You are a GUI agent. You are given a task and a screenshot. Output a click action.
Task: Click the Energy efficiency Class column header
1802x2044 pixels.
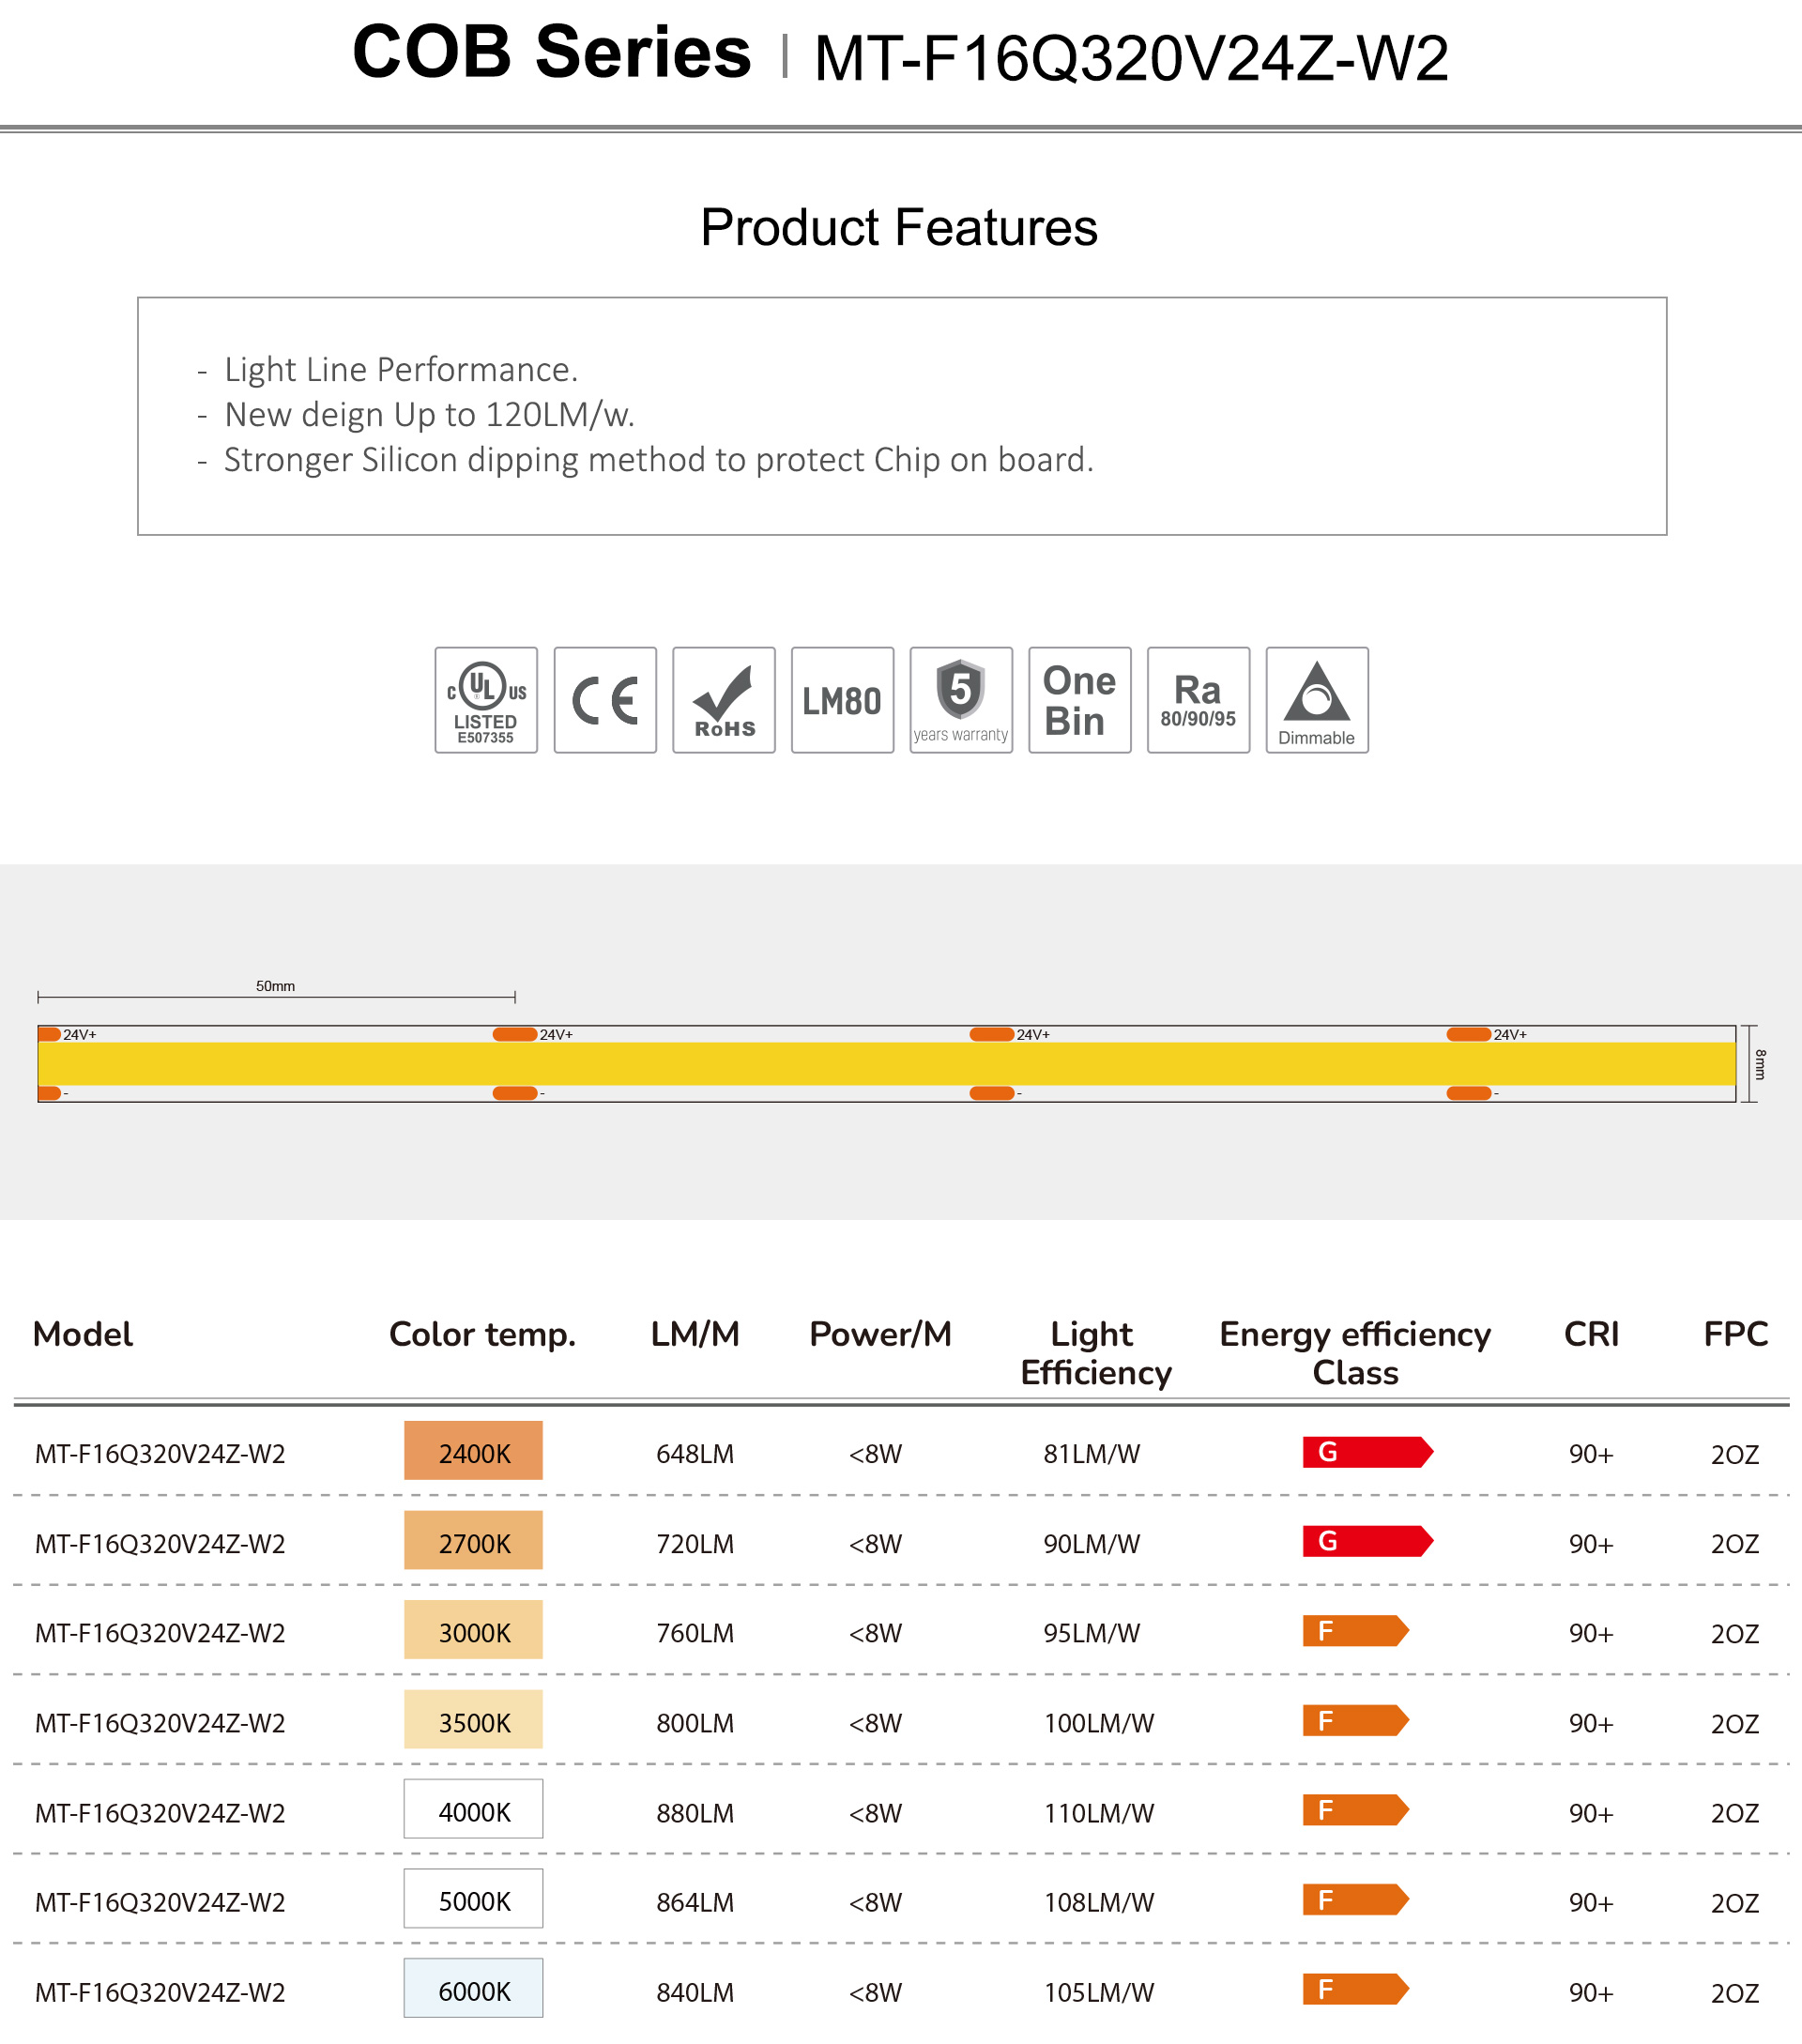pyautogui.click(x=1354, y=1353)
